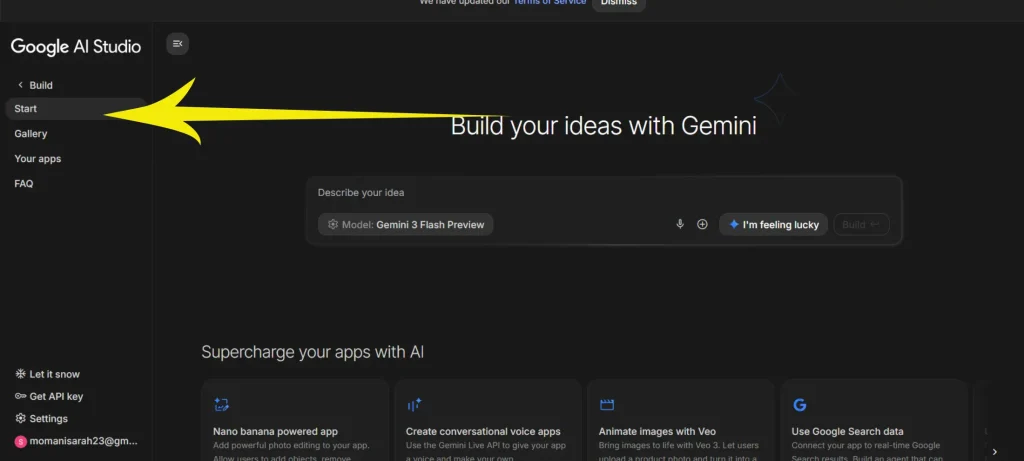Click the Google AI Studio logo

pyautogui.click(x=76, y=46)
